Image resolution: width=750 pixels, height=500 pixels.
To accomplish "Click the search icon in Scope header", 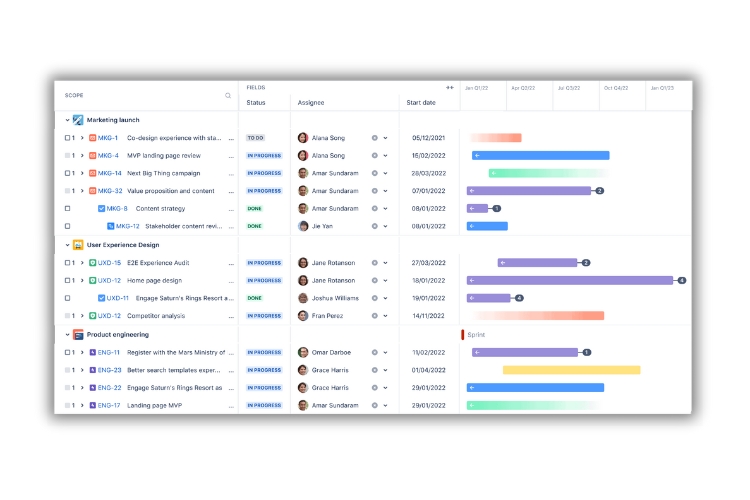I will point(228,96).
